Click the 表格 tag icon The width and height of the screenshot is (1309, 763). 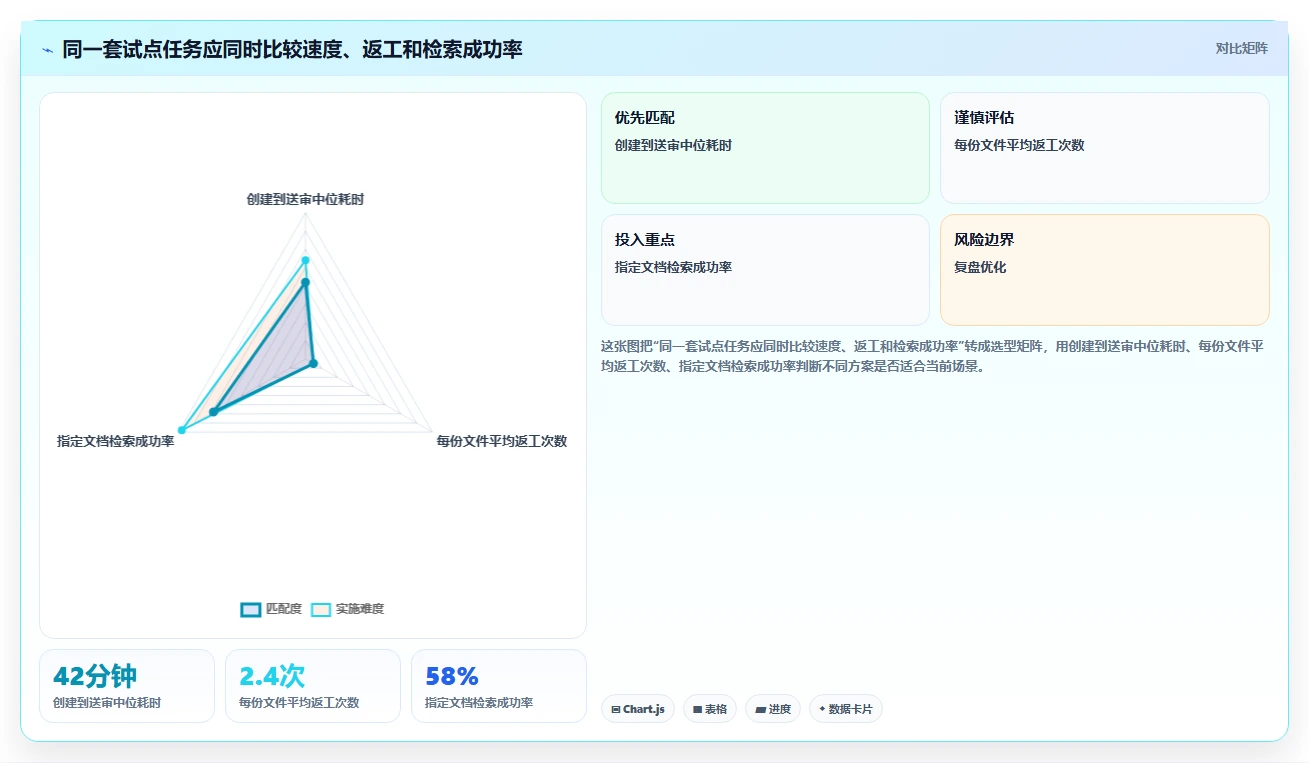(x=698, y=709)
